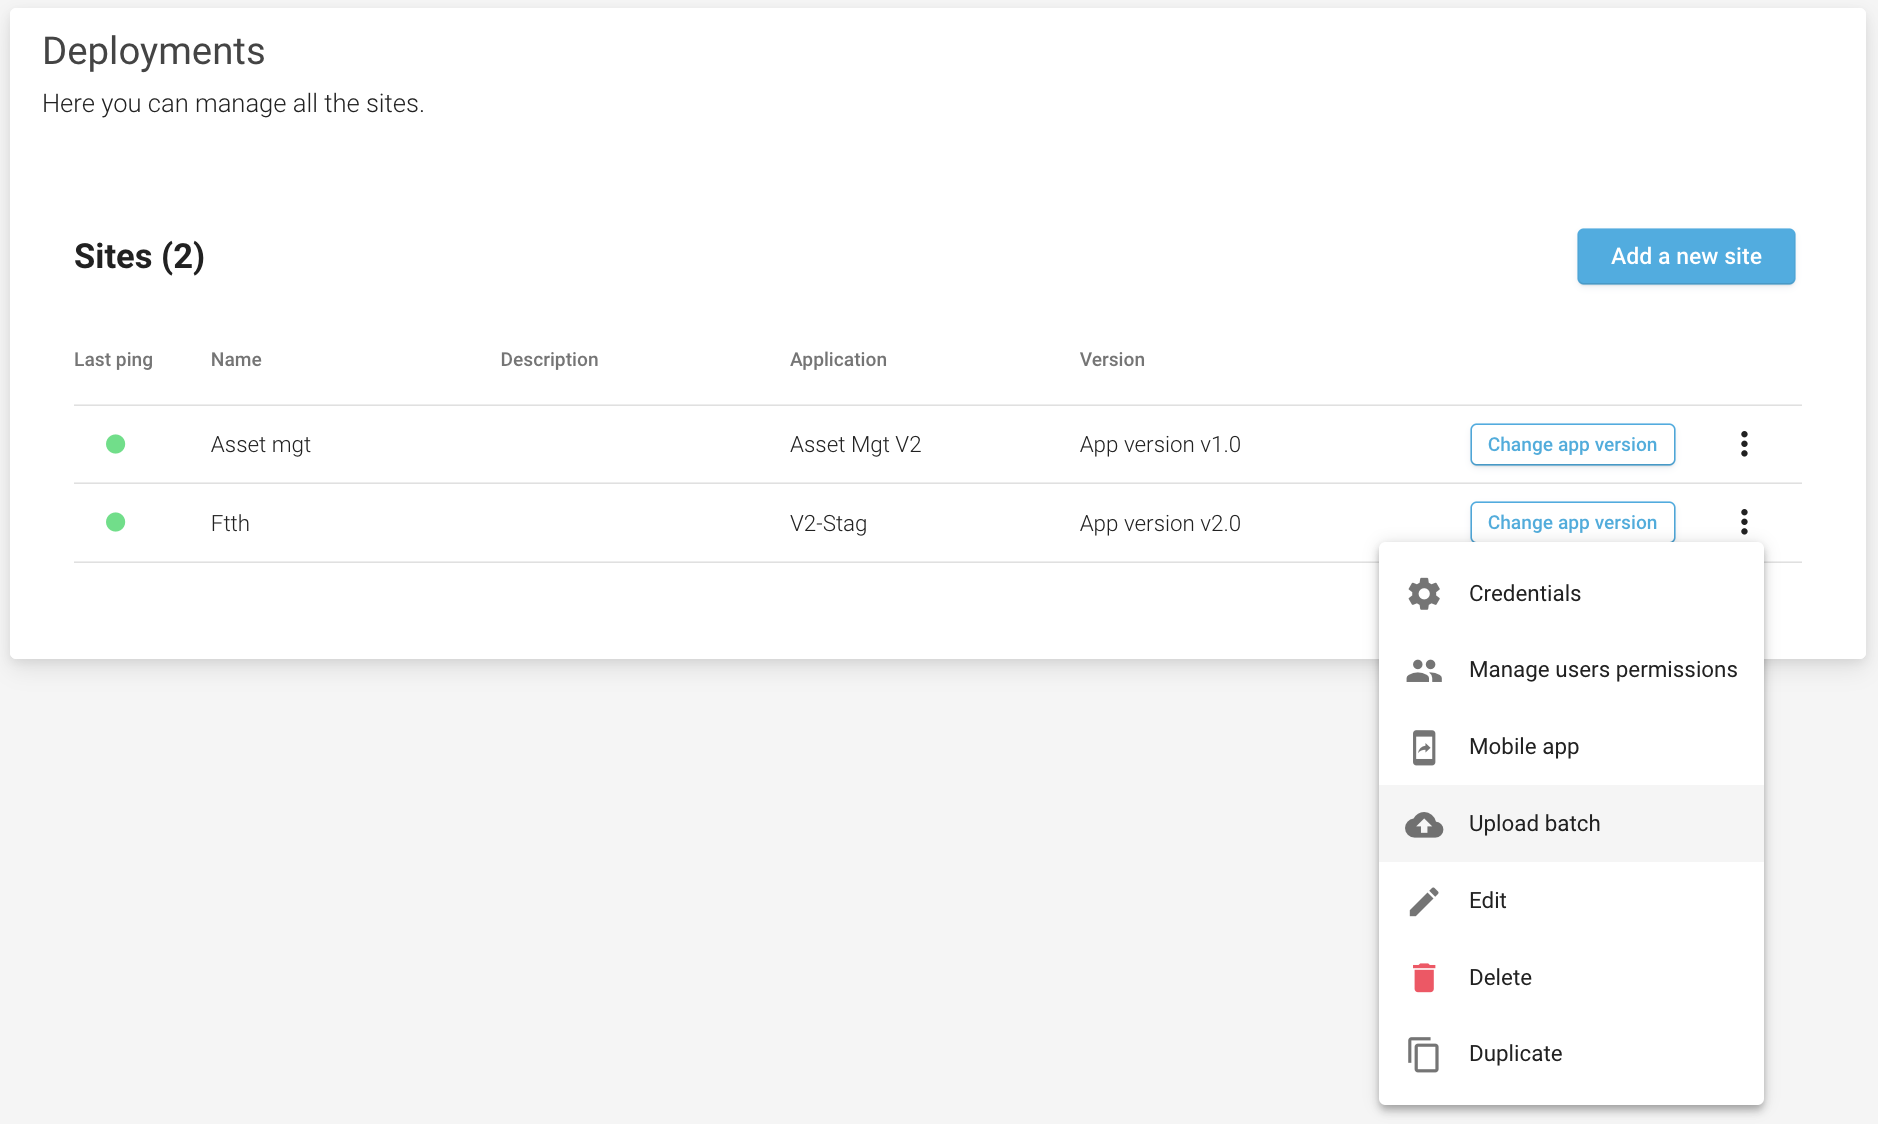Click green status dot for Asset mgt
This screenshot has height=1124, width=1878.
click(x=116, y=444)
